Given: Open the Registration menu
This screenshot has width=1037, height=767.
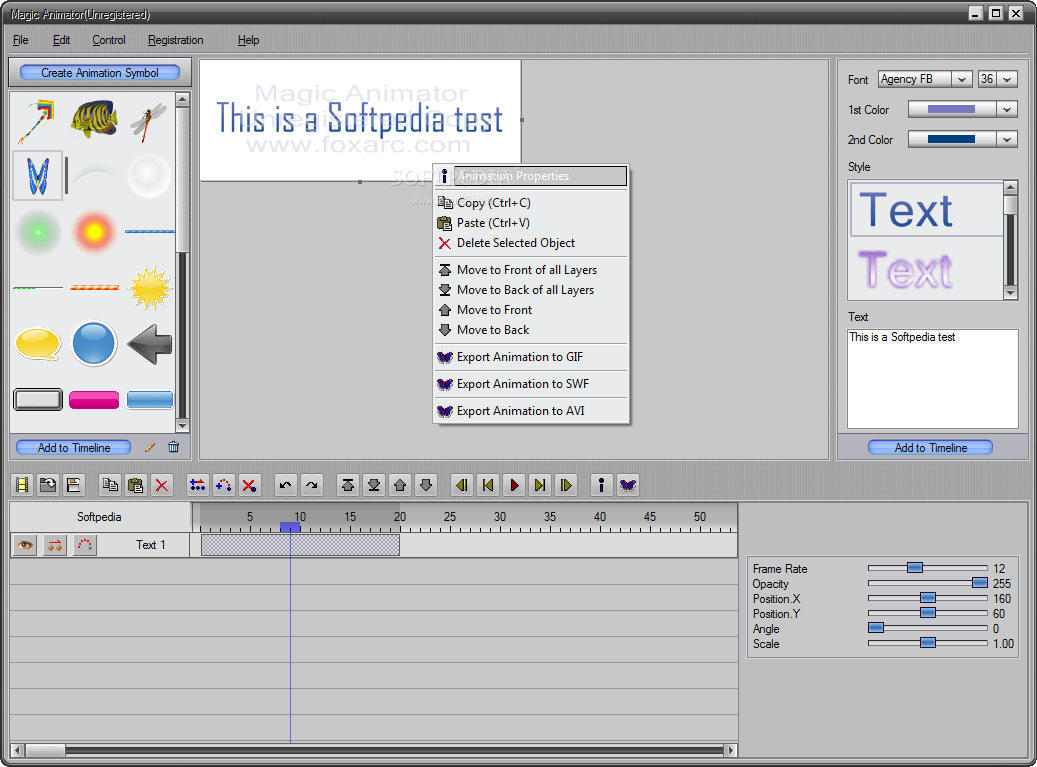Looking at the screenshot, I should click(175, 40).
